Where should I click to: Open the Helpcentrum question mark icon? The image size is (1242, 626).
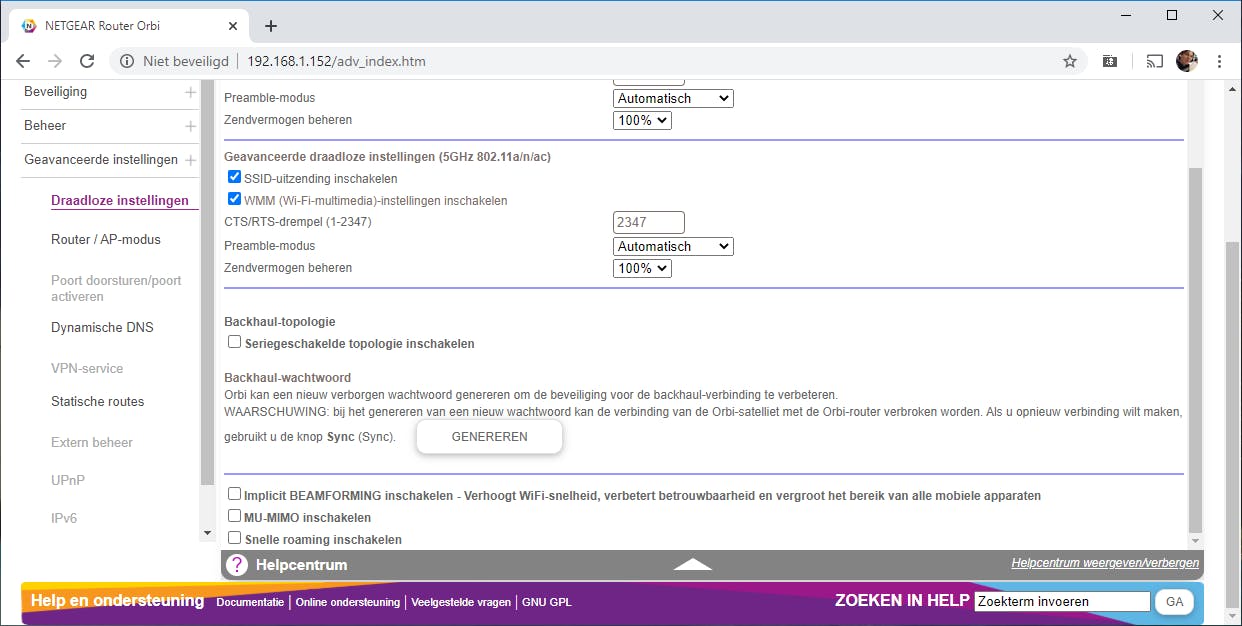click(237, 564)
